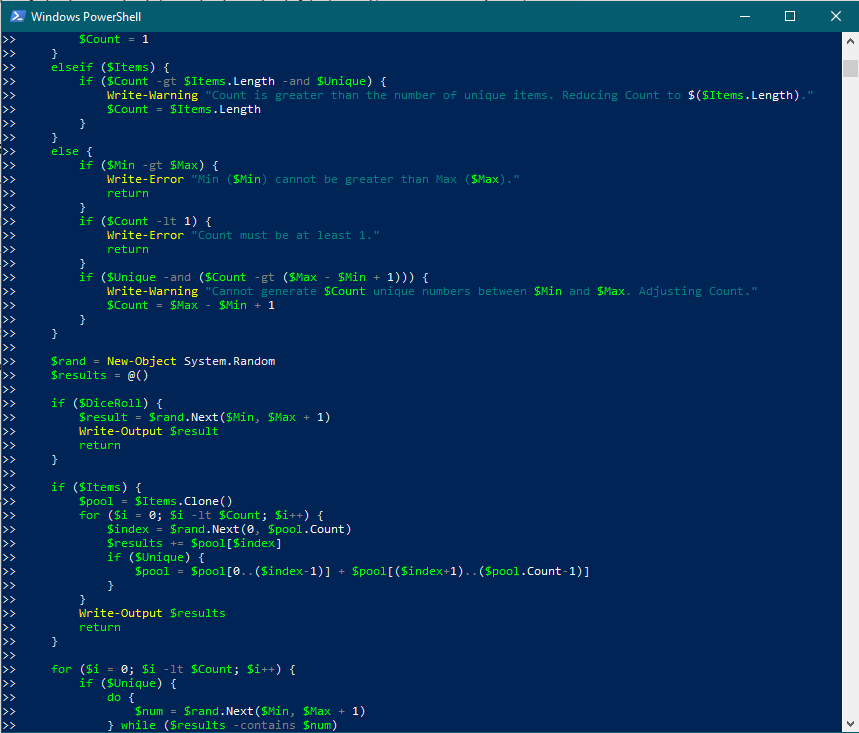Viewport: 859px width, 733px height.
Task: Minimize the PowerShell window
Action: click(744, 16)
